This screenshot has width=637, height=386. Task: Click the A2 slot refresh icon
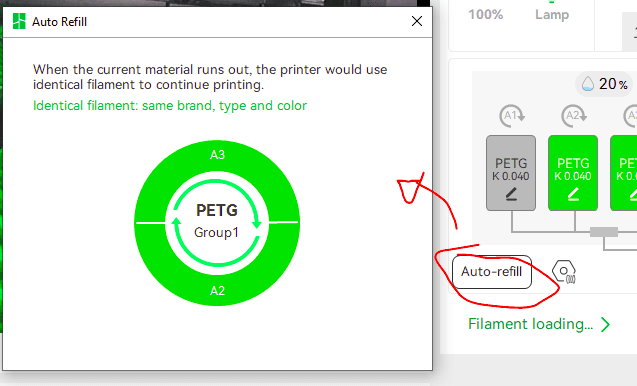click(574, 116)
